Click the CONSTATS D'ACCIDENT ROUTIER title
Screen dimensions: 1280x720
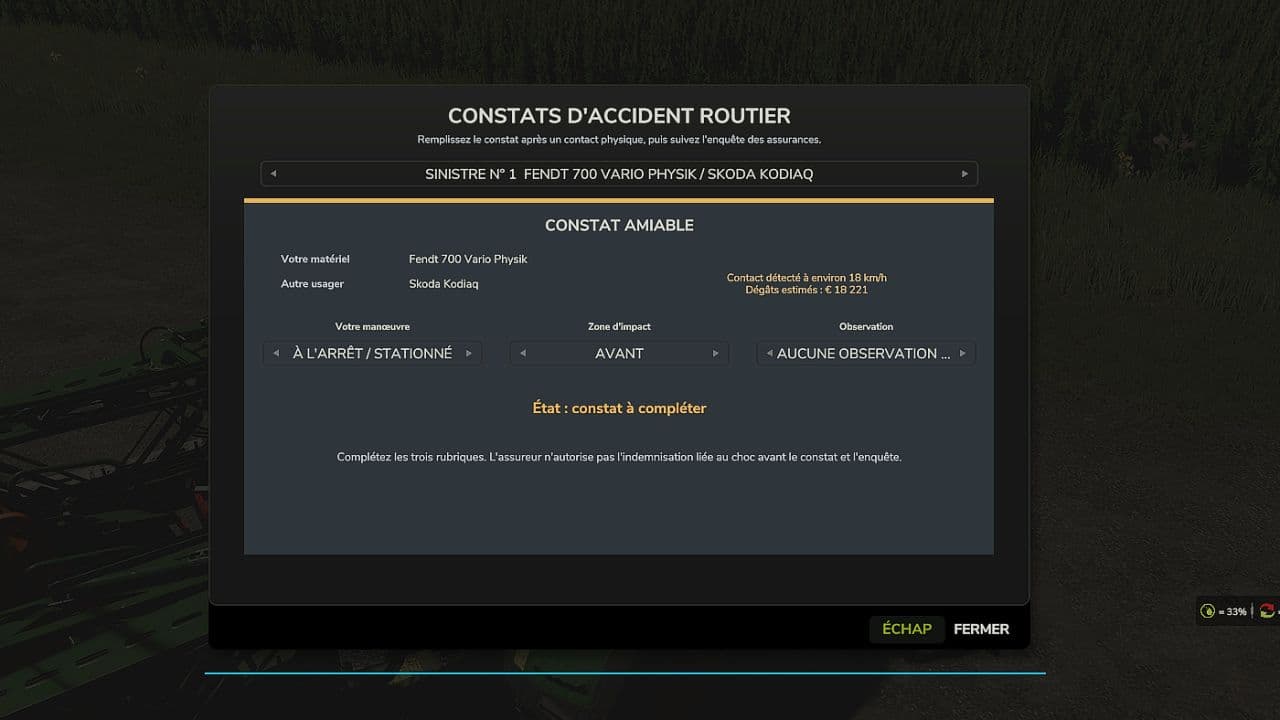coord(619,116)
